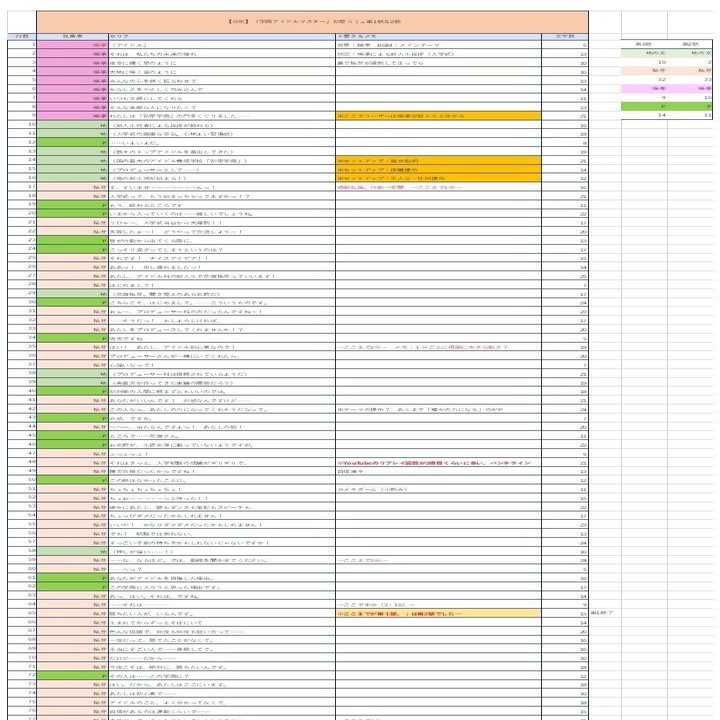Select the dialogue cell in row 9
The height and width of the screenshot is (720, 720).
(x=222, y=116)
